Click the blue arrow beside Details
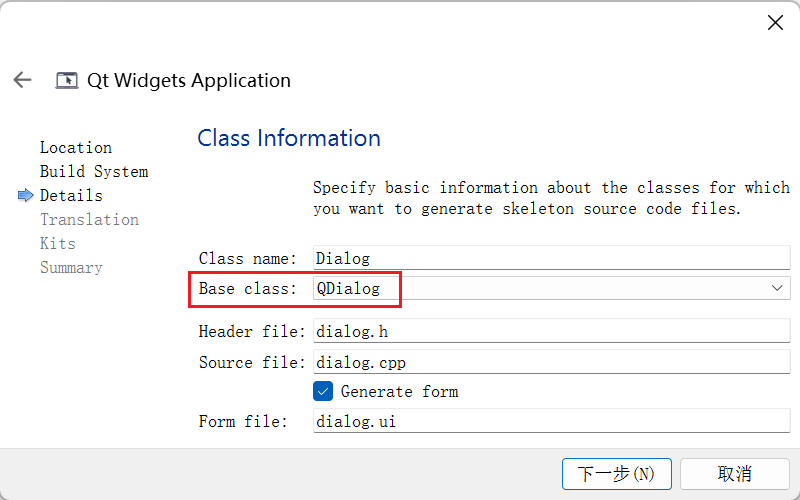The width and height of the screenshot is (800, 500). (x=26, y=195)
